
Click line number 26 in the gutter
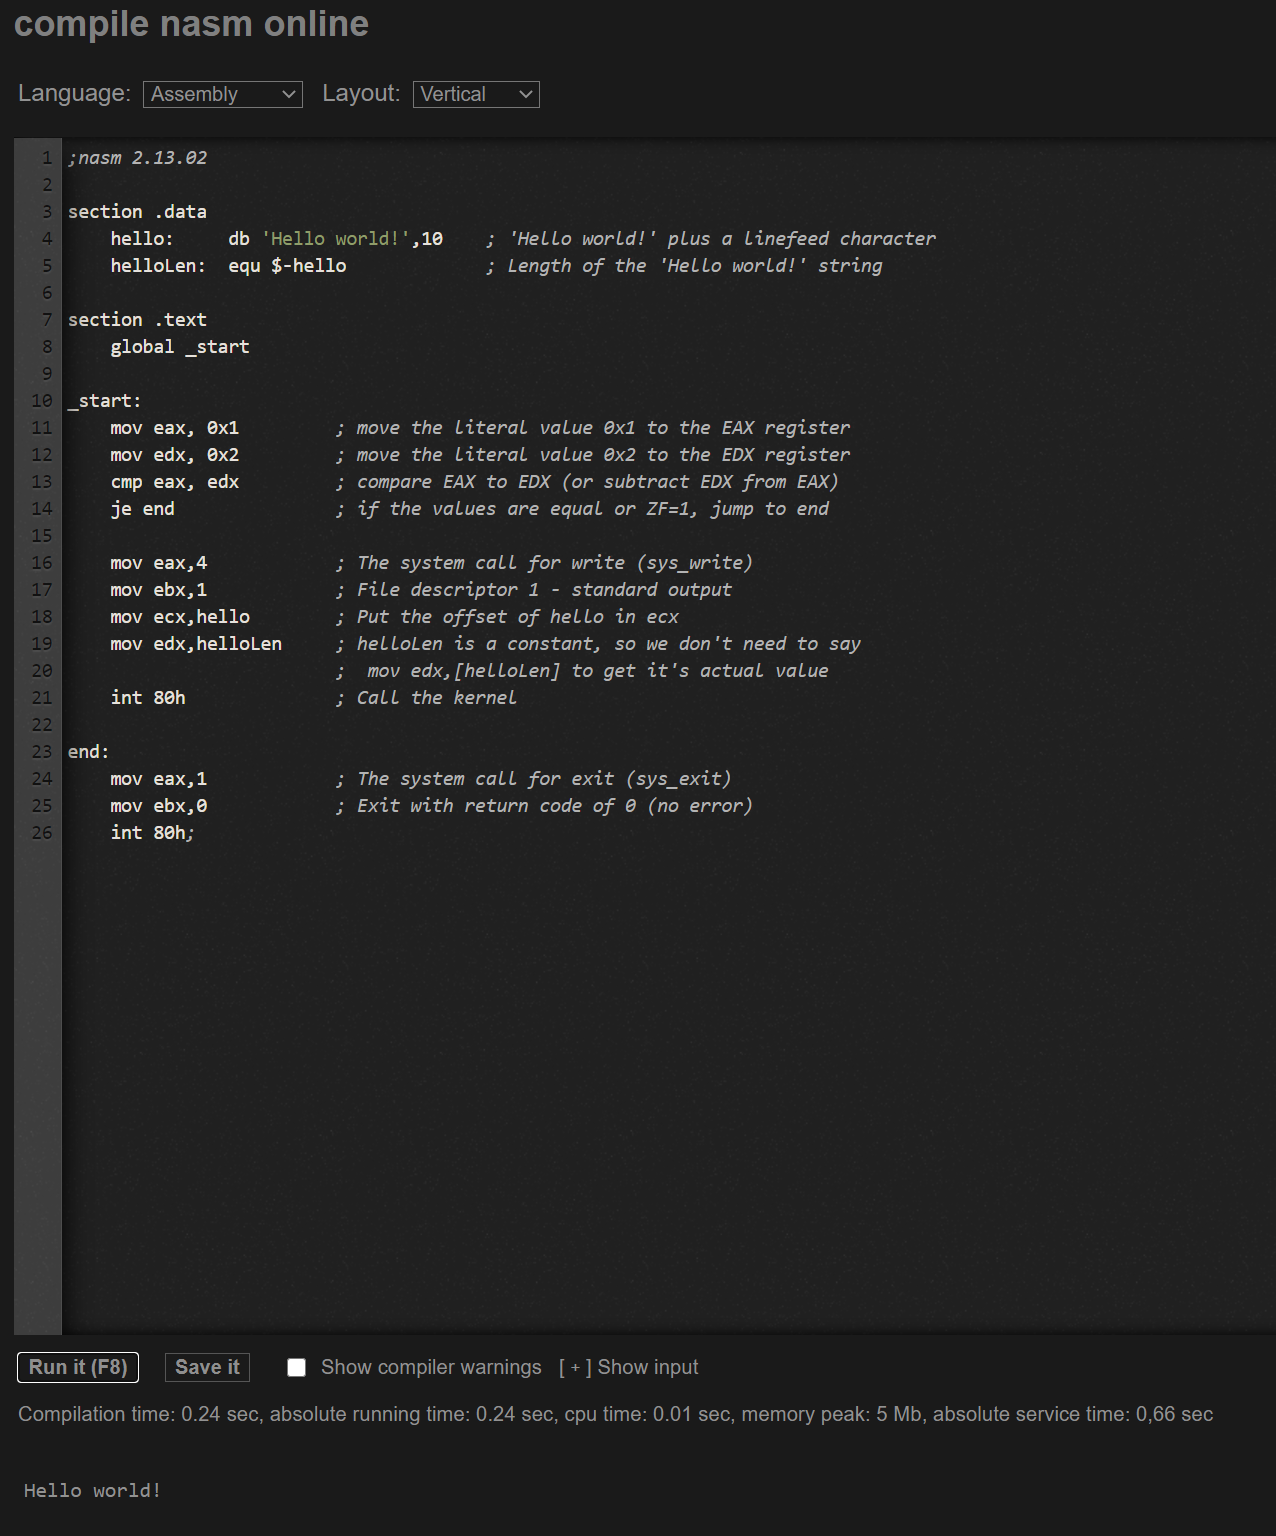(x=41, y=833)
